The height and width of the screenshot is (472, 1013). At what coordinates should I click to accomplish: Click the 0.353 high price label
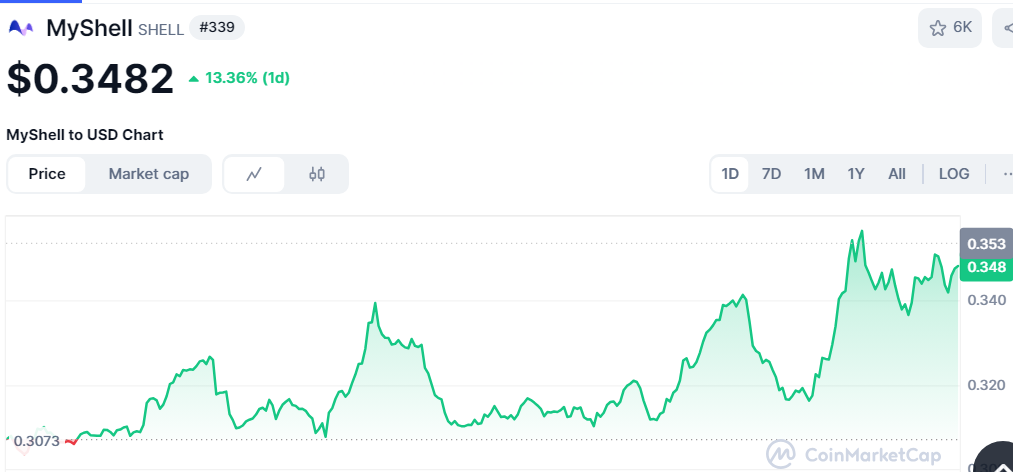987,243
